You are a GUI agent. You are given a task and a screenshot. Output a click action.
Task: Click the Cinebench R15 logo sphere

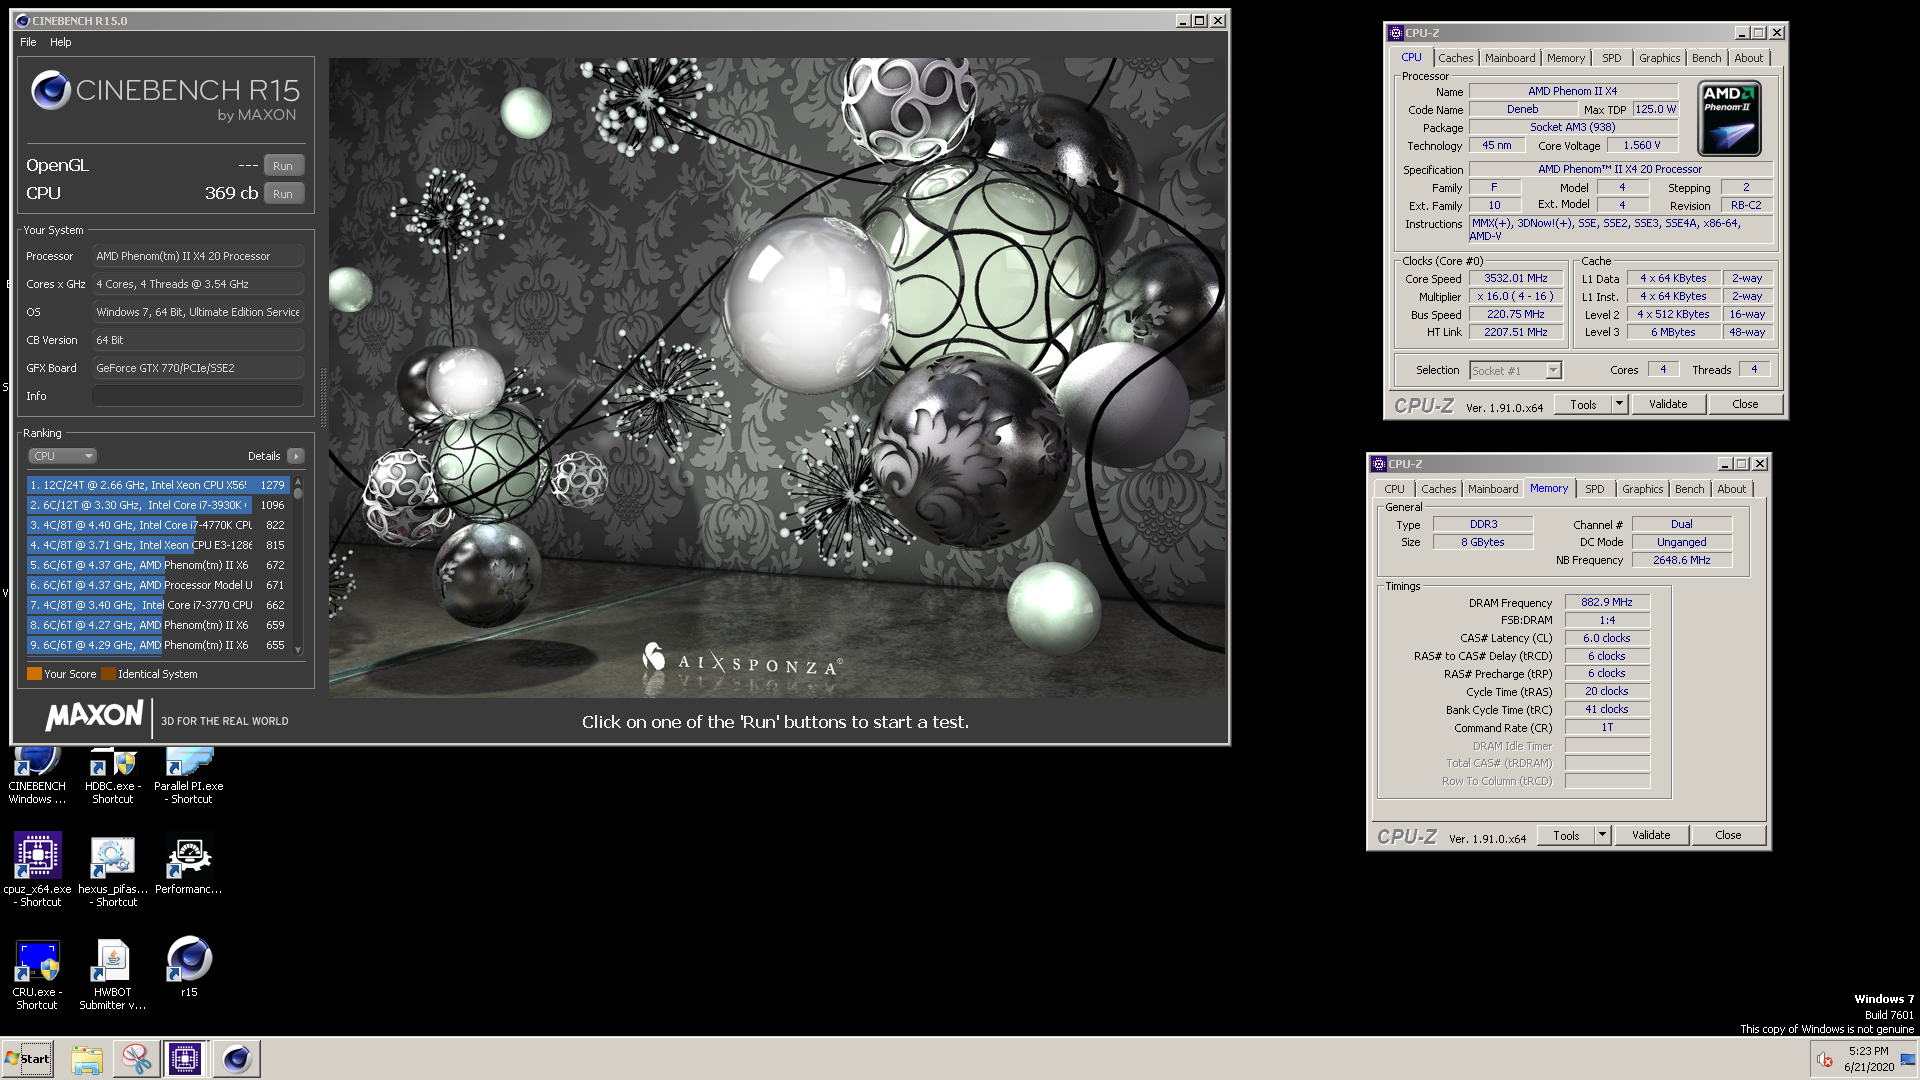(50, 90)
